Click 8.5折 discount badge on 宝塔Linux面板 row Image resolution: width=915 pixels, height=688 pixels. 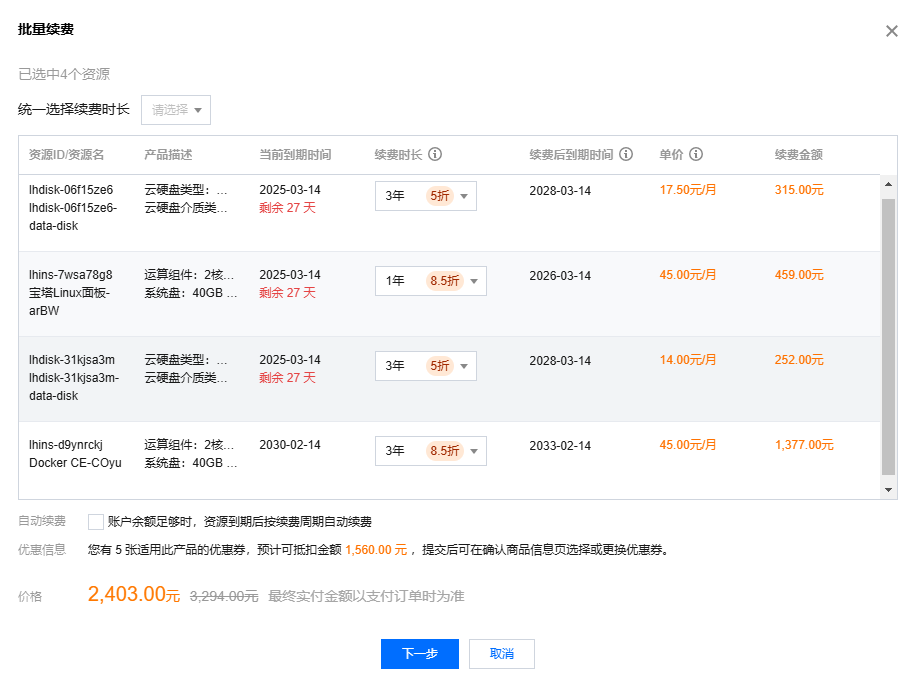(x=443, y=281)
